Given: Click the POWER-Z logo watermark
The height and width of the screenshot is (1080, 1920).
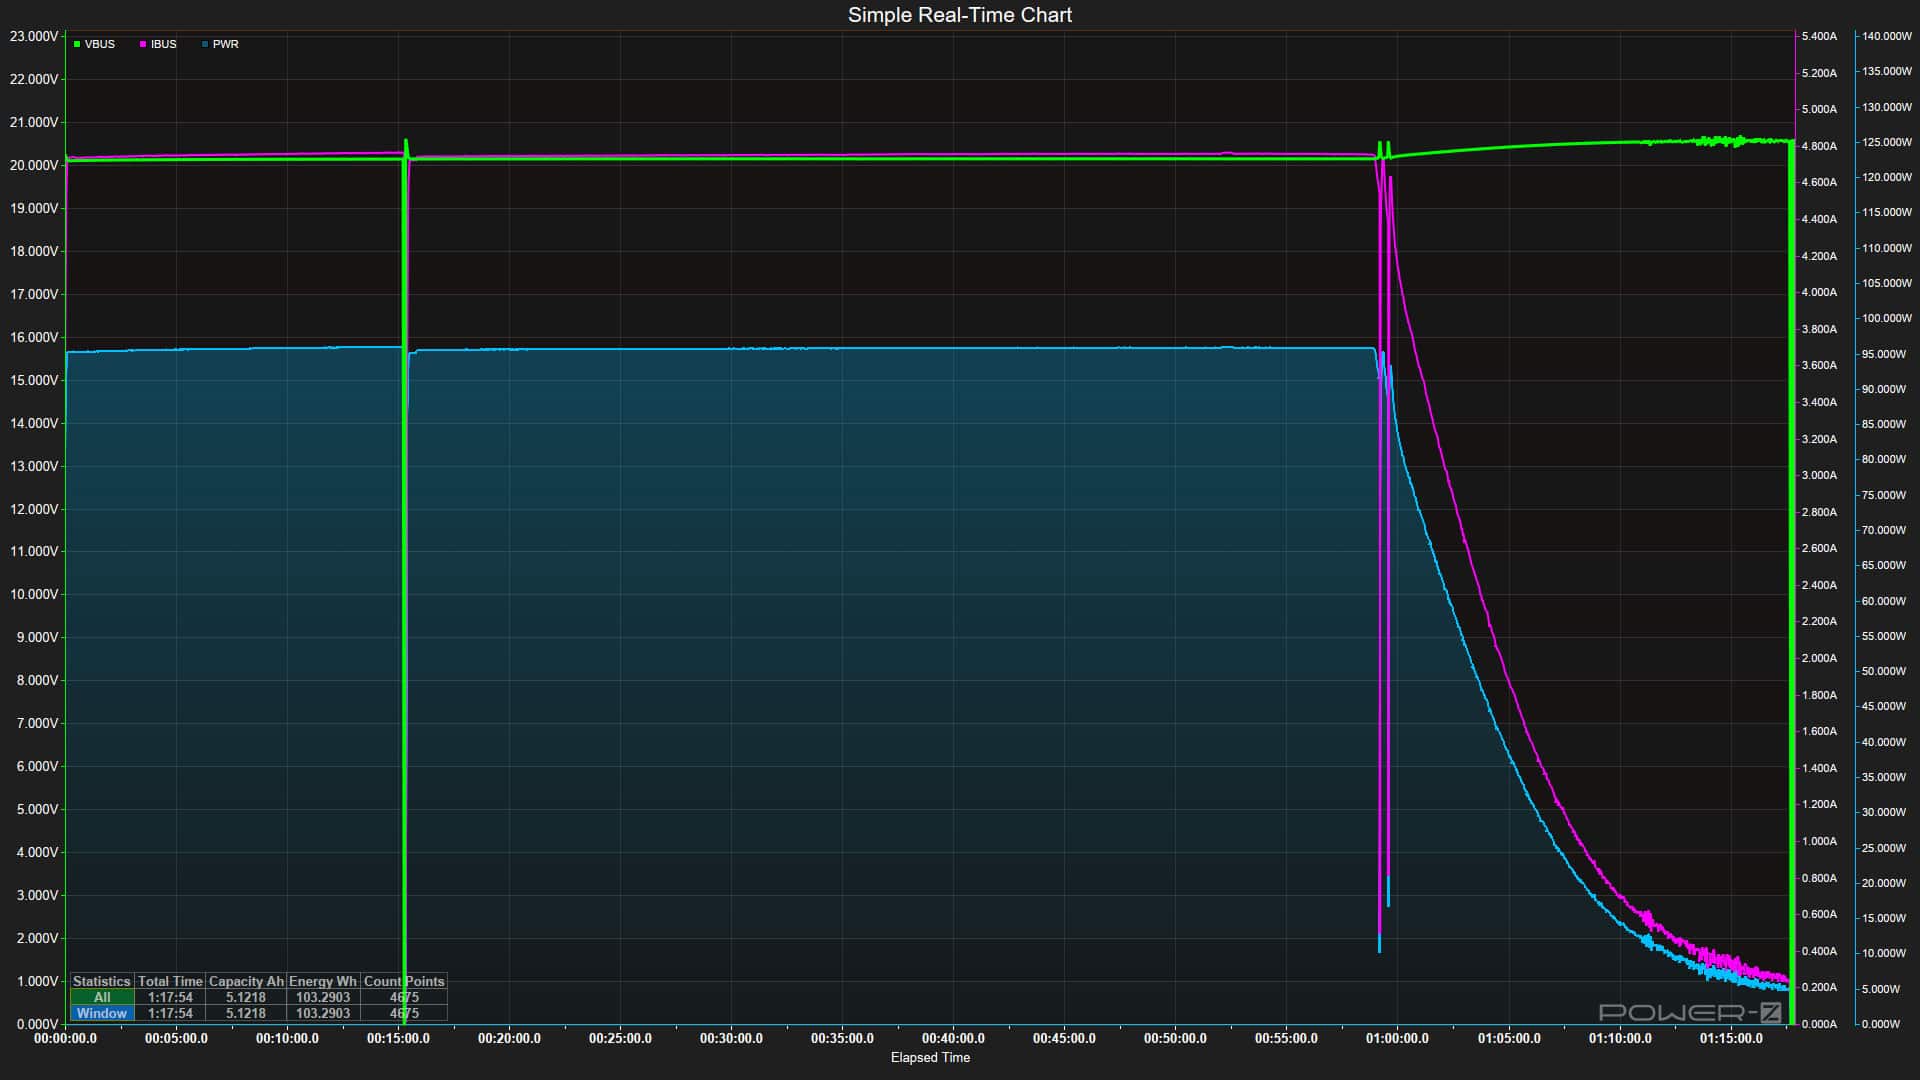Looking at the screenshot, I should click(x=1690, y=1012).
